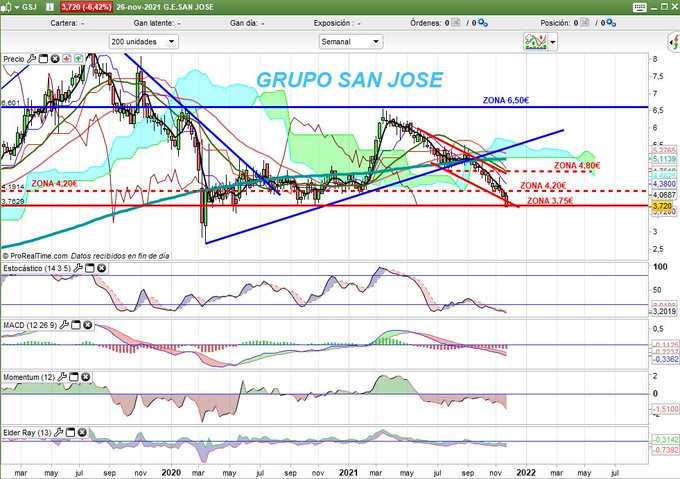Click 2020 on the time axis
Screen dimensions: 680x479
(171, 472)
